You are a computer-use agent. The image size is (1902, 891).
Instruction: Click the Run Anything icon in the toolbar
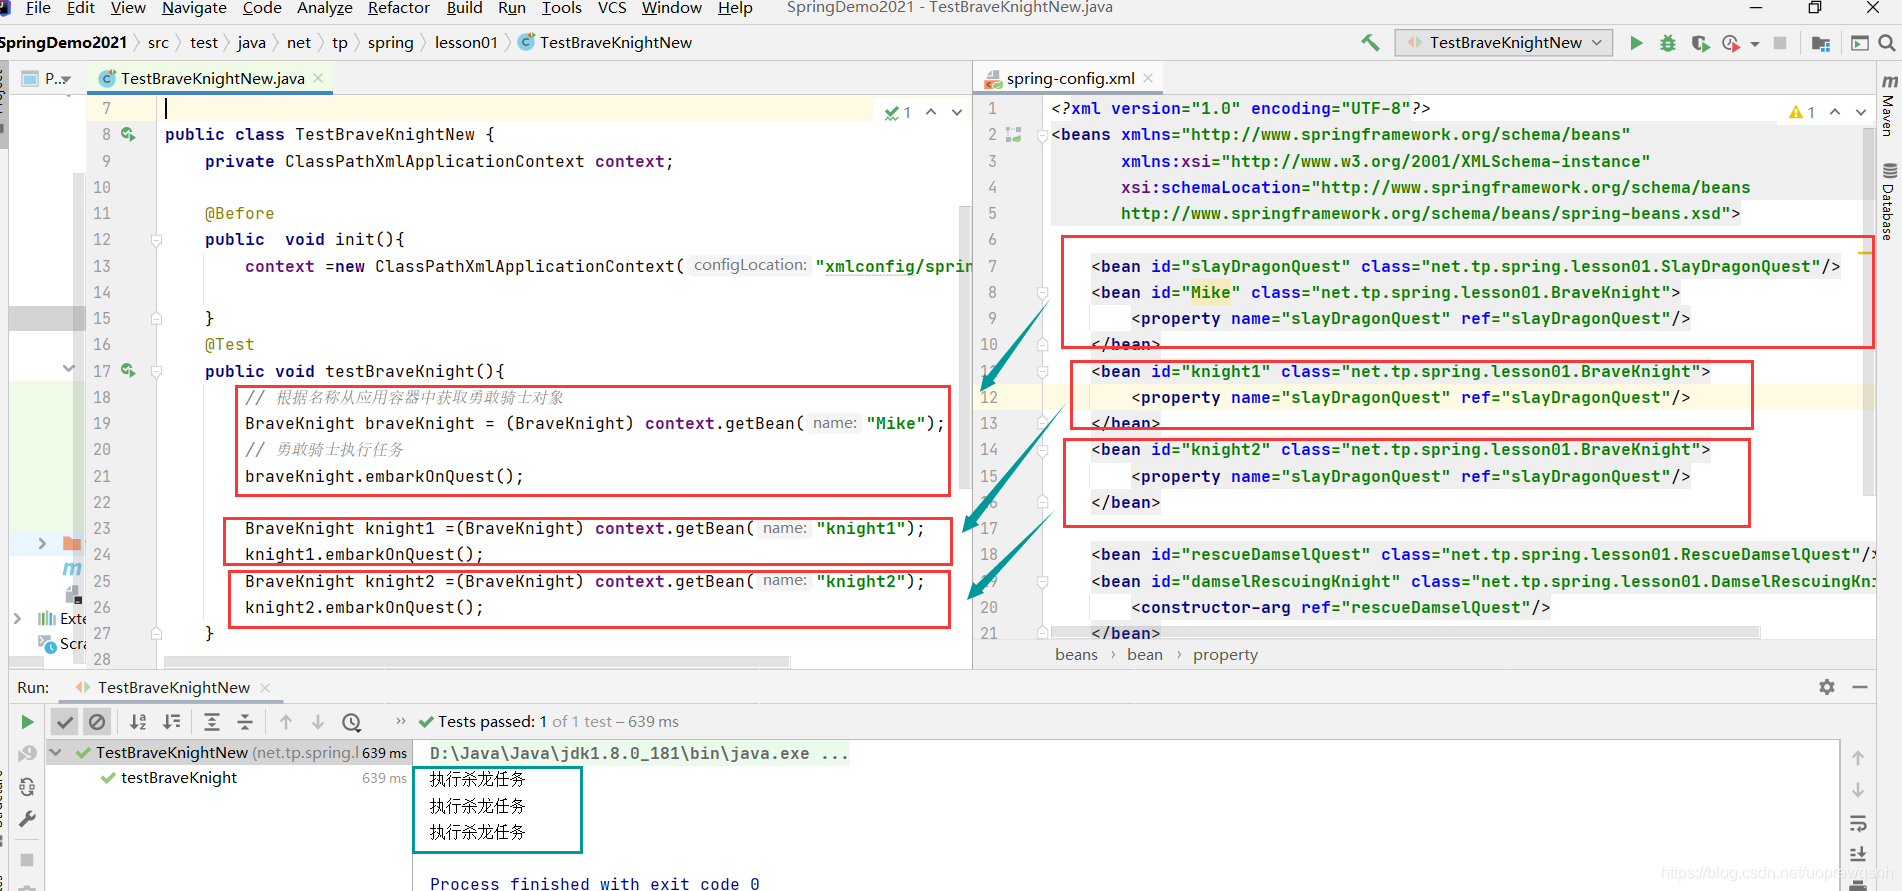coord(1859,43)
